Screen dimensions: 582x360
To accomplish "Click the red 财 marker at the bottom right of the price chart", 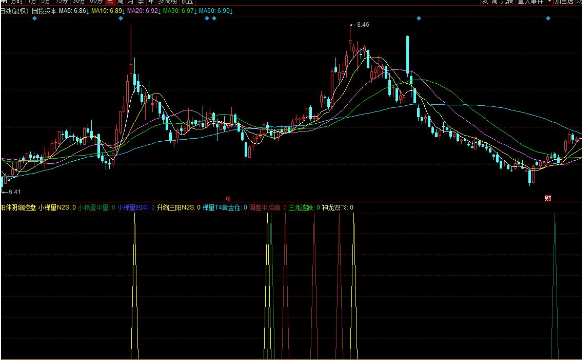I will (547, 198).
